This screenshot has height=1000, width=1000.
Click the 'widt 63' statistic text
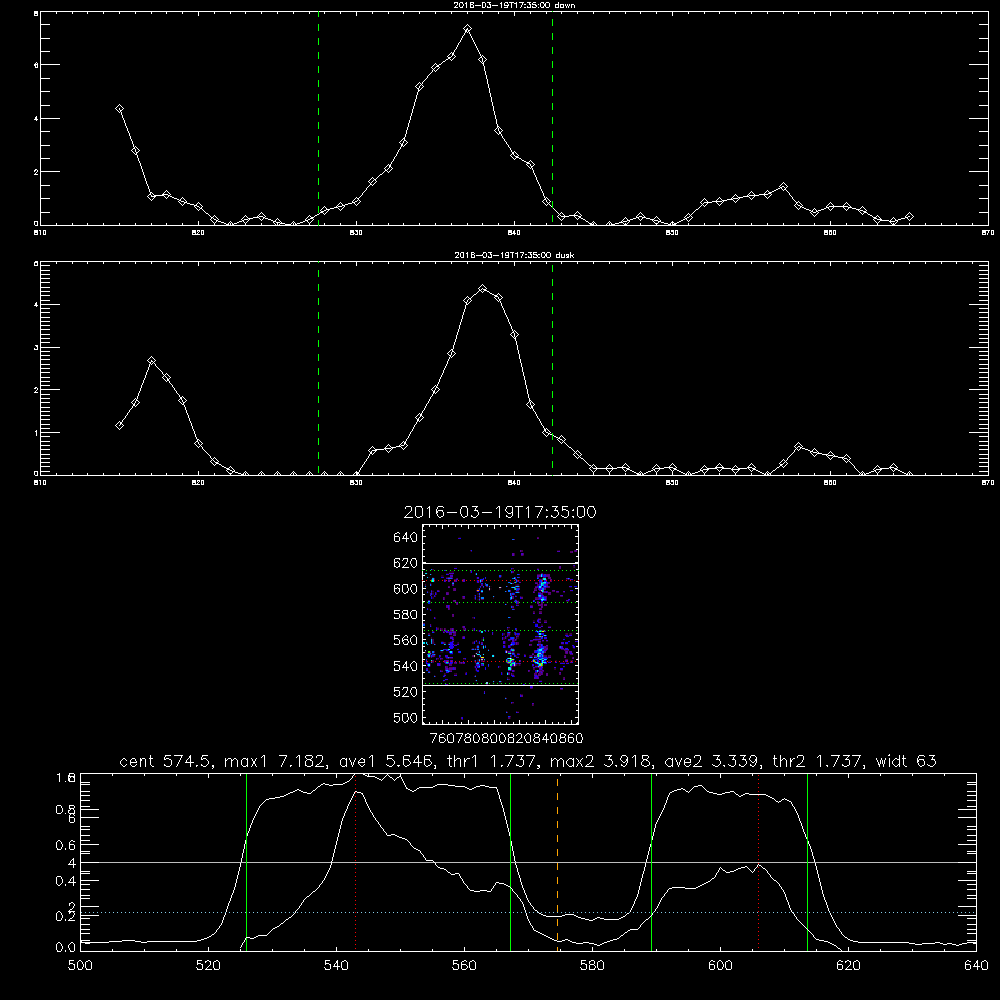click(x=906, y=761)
